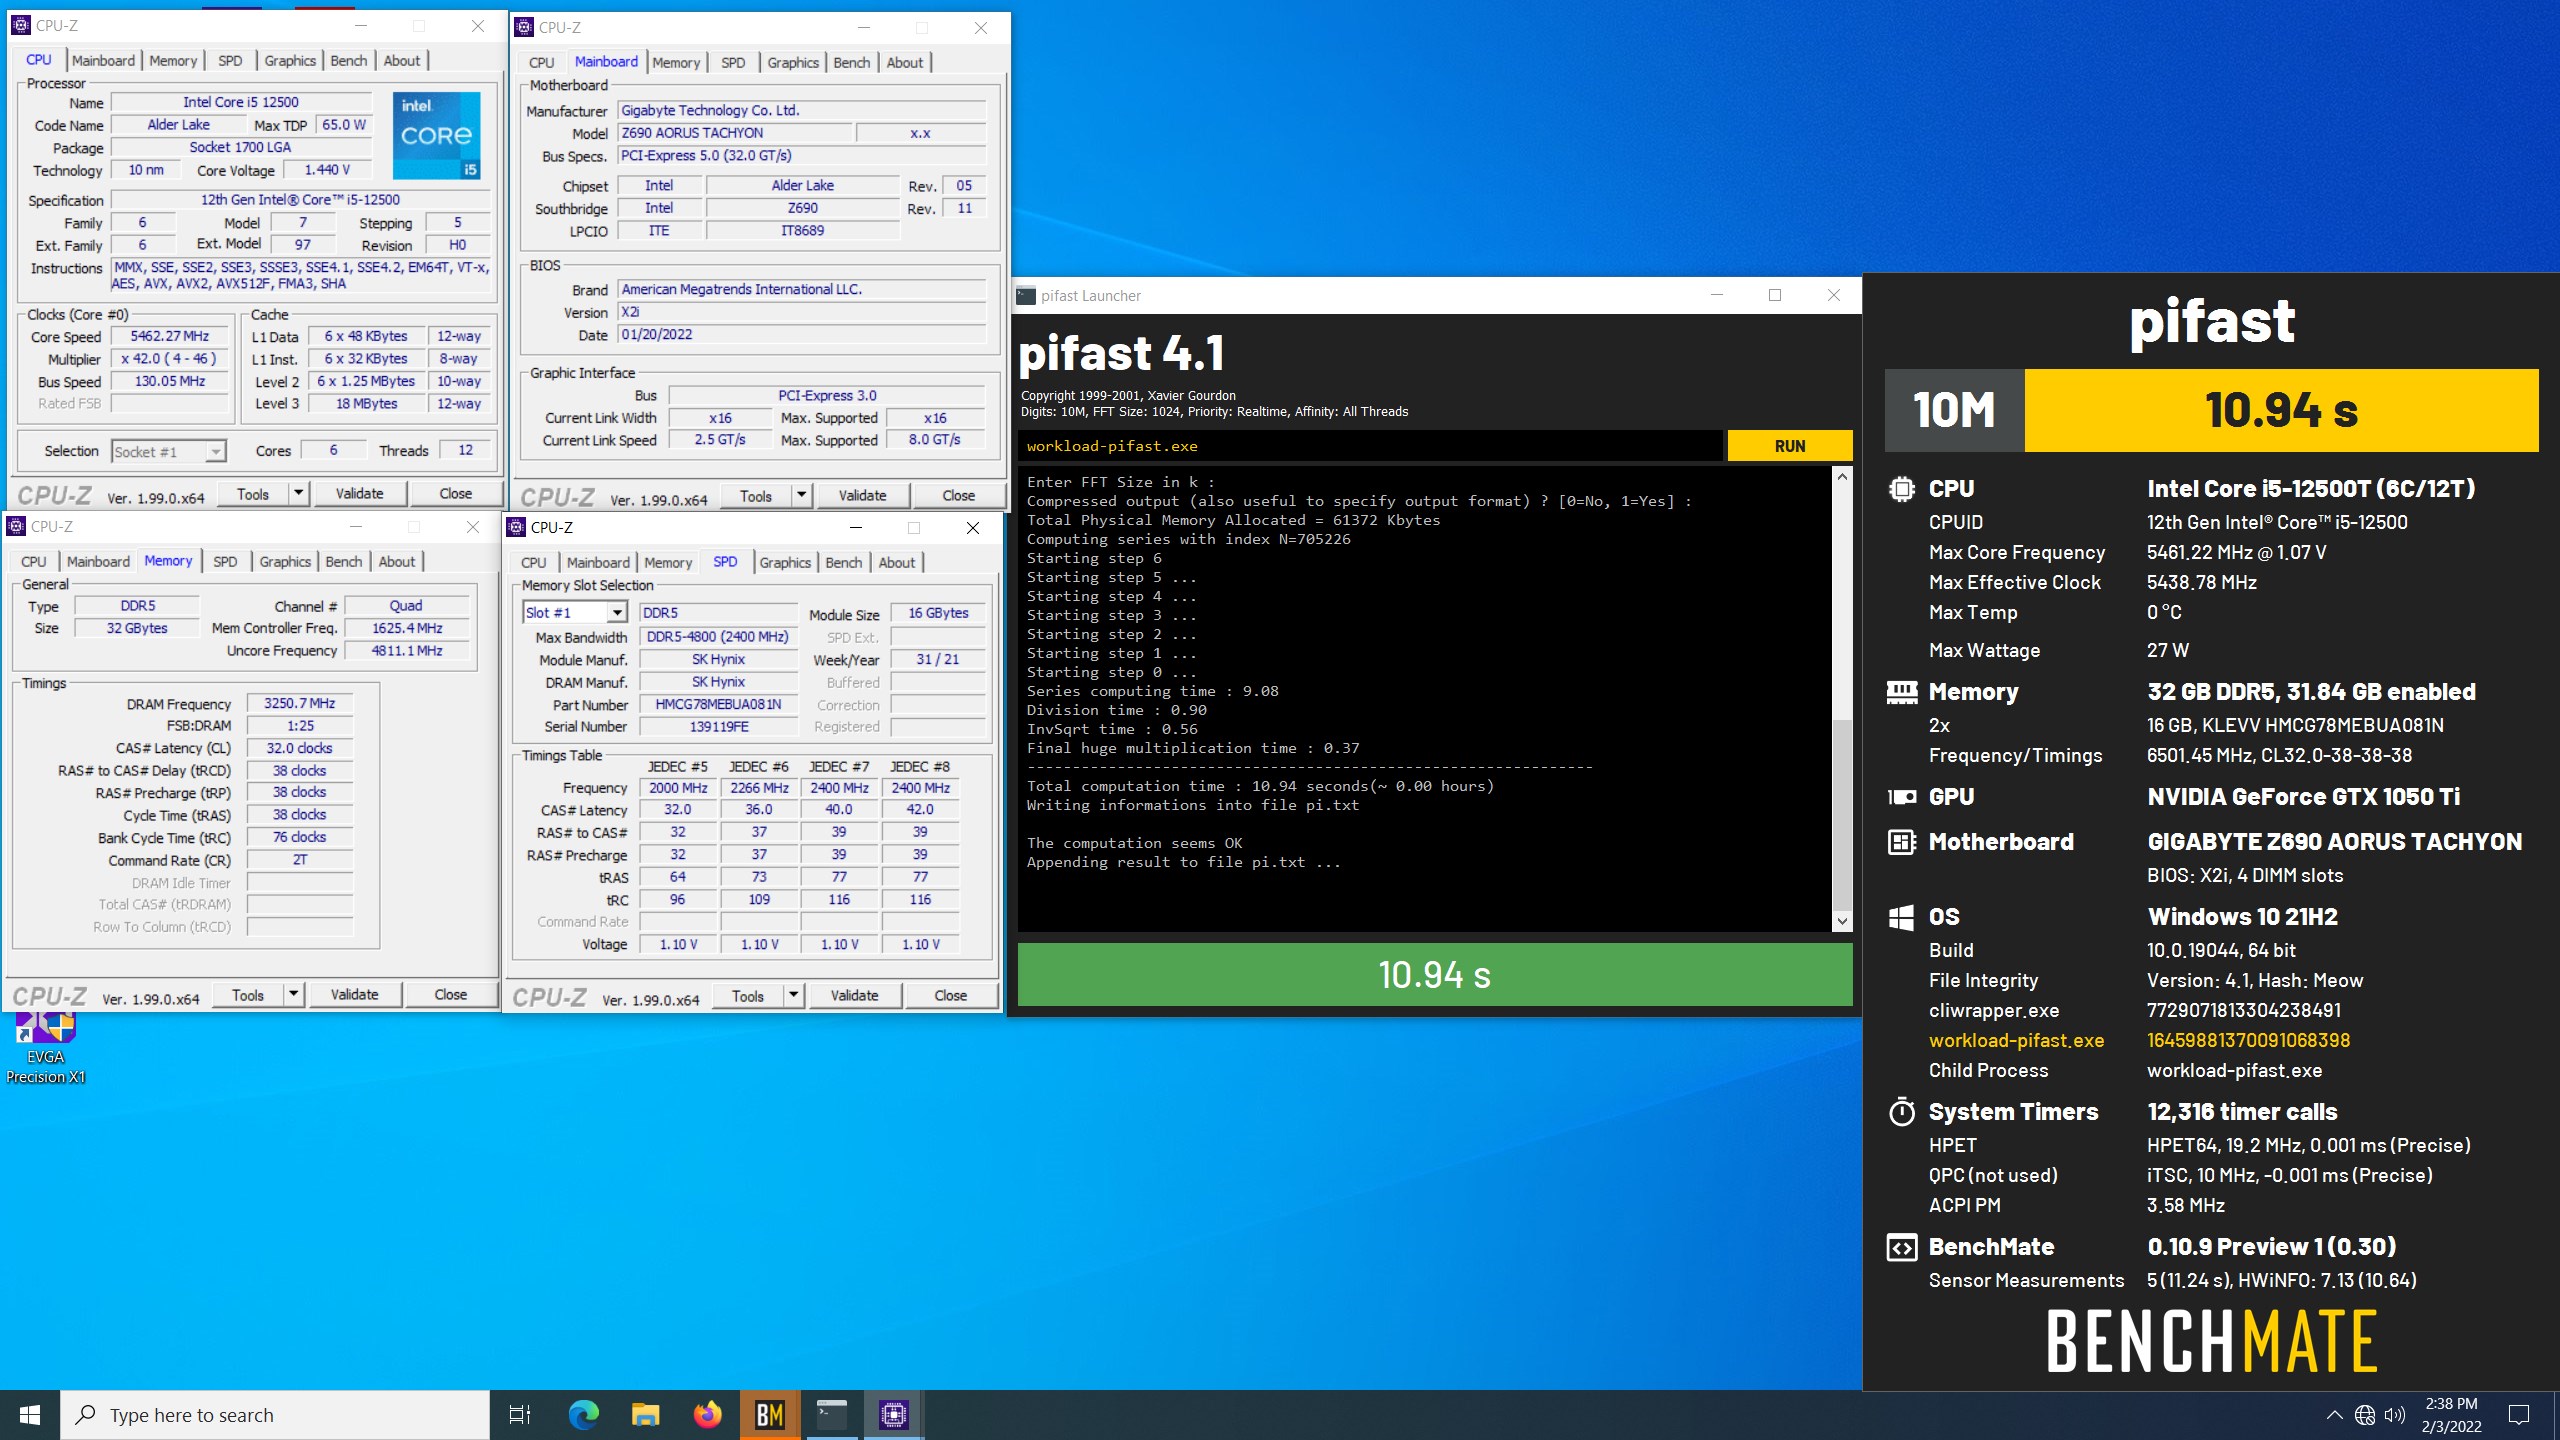The width and height of the screenshot is (2560, 1440).
Task: Click Max Bandwidth DDR5-4800 value
Action: pyautogui.click(x=718, y=637)
